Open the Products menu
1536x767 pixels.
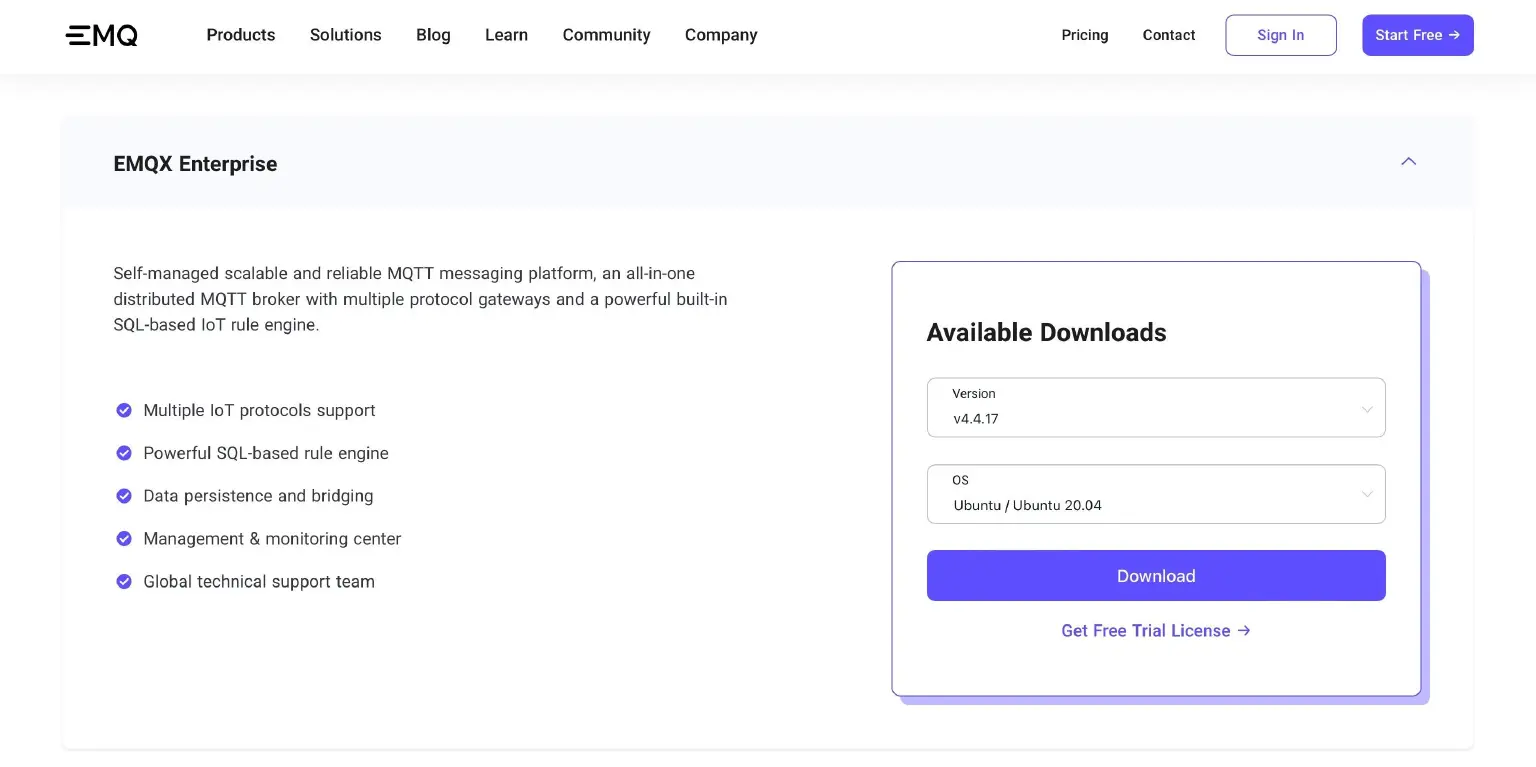[x=240, y=35]
